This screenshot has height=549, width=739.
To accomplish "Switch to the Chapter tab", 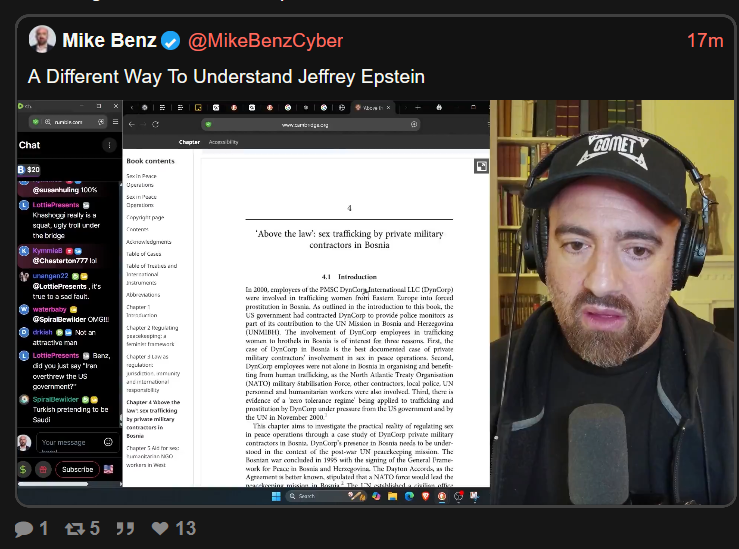I will (189, 142).
